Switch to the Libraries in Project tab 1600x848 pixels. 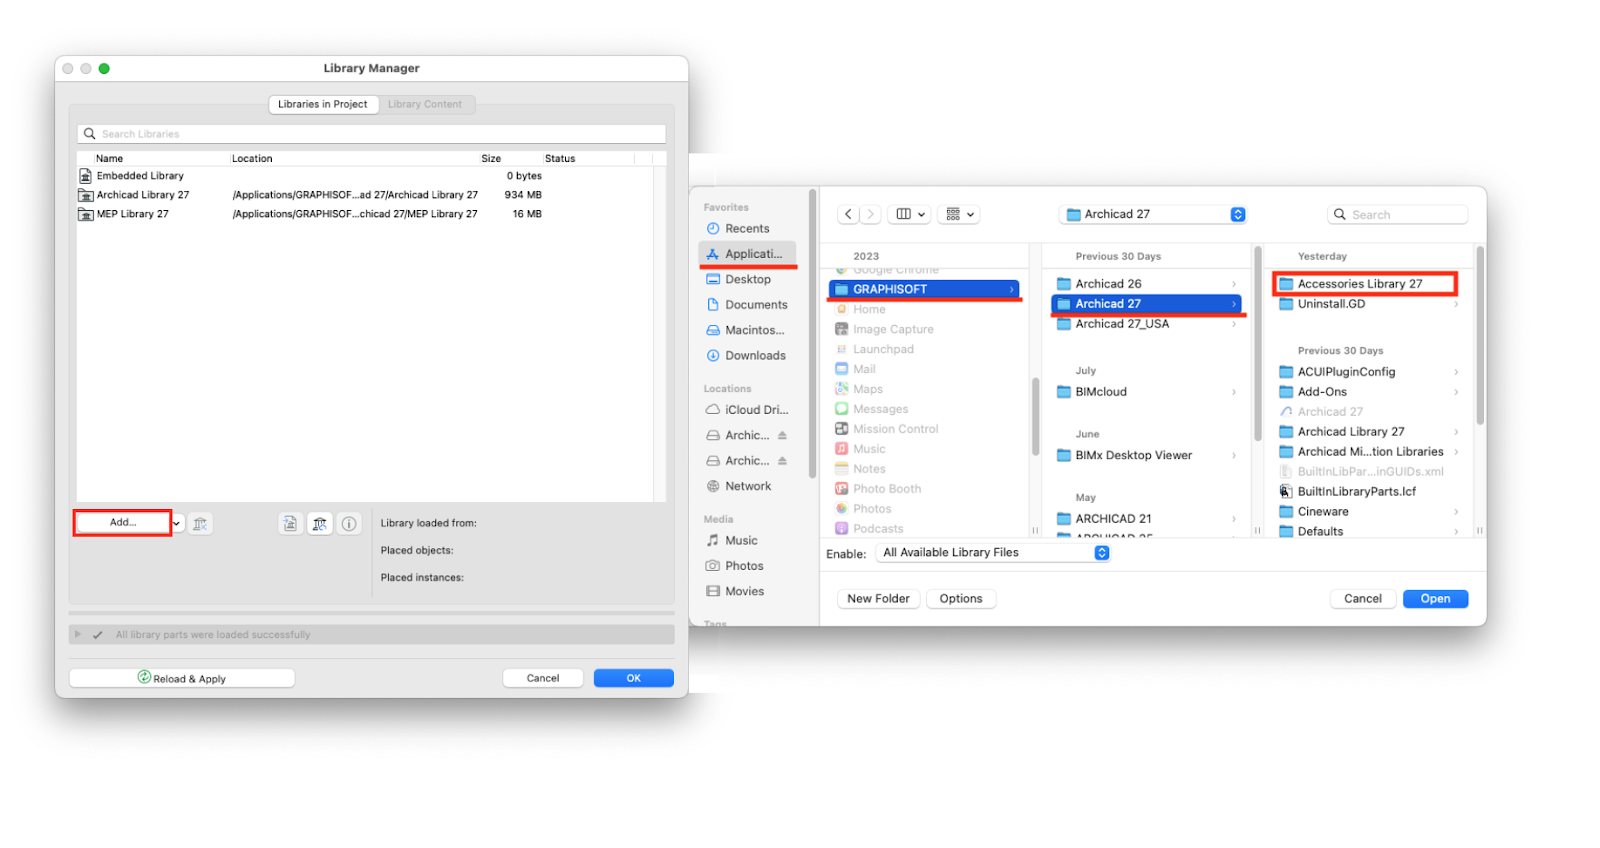pos(323,104)
